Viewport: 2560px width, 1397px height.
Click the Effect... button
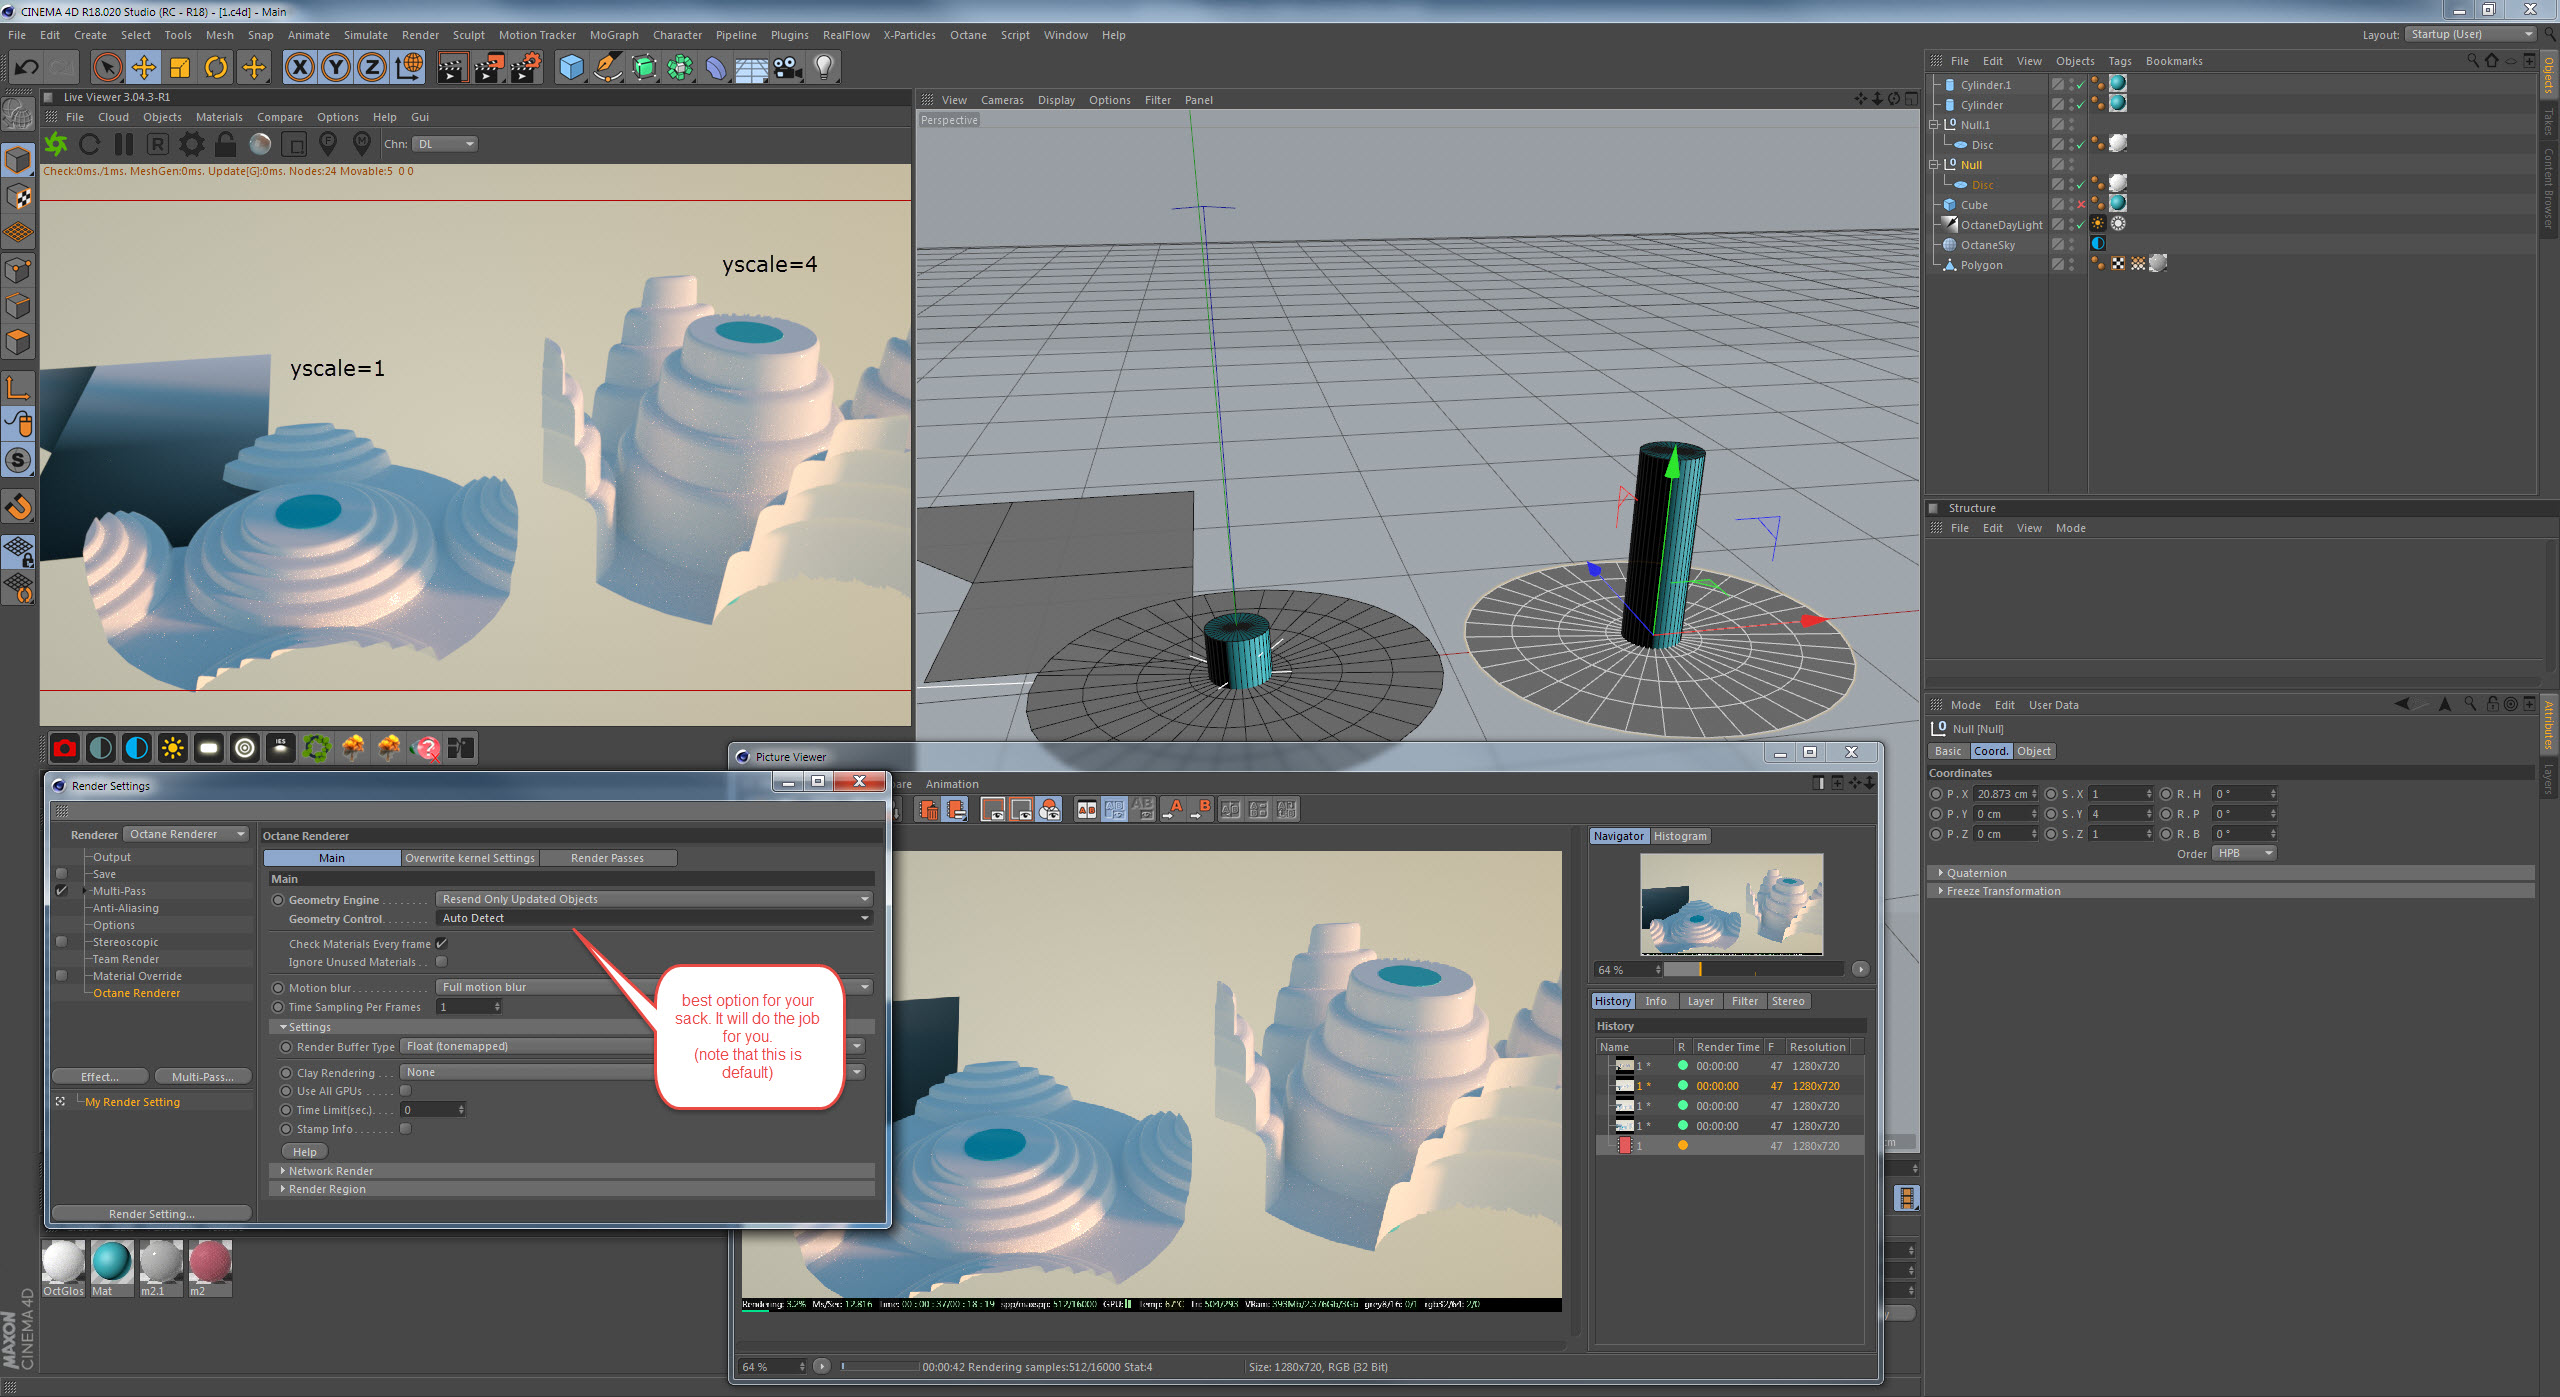tap(99, 1077)
